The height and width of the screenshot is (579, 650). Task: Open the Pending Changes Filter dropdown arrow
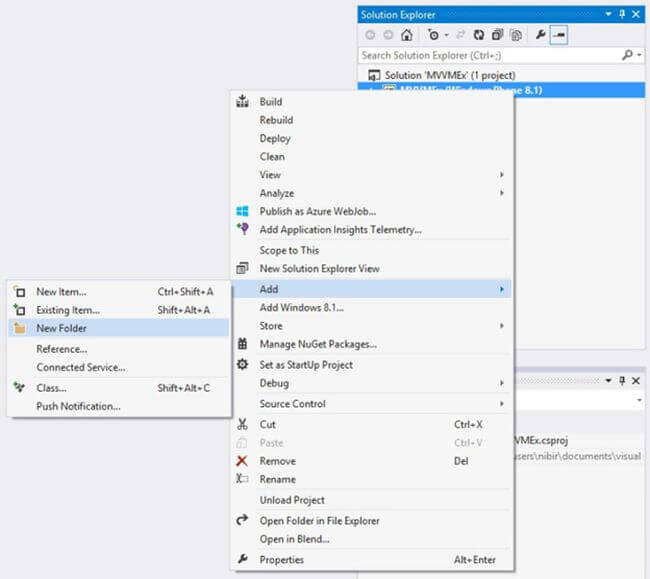pyautogui.click(x=446, y=35)
